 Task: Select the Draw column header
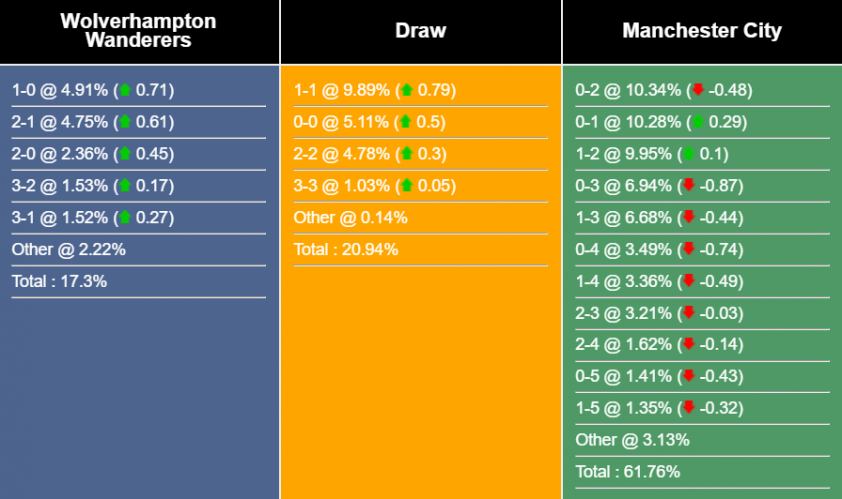421,31
